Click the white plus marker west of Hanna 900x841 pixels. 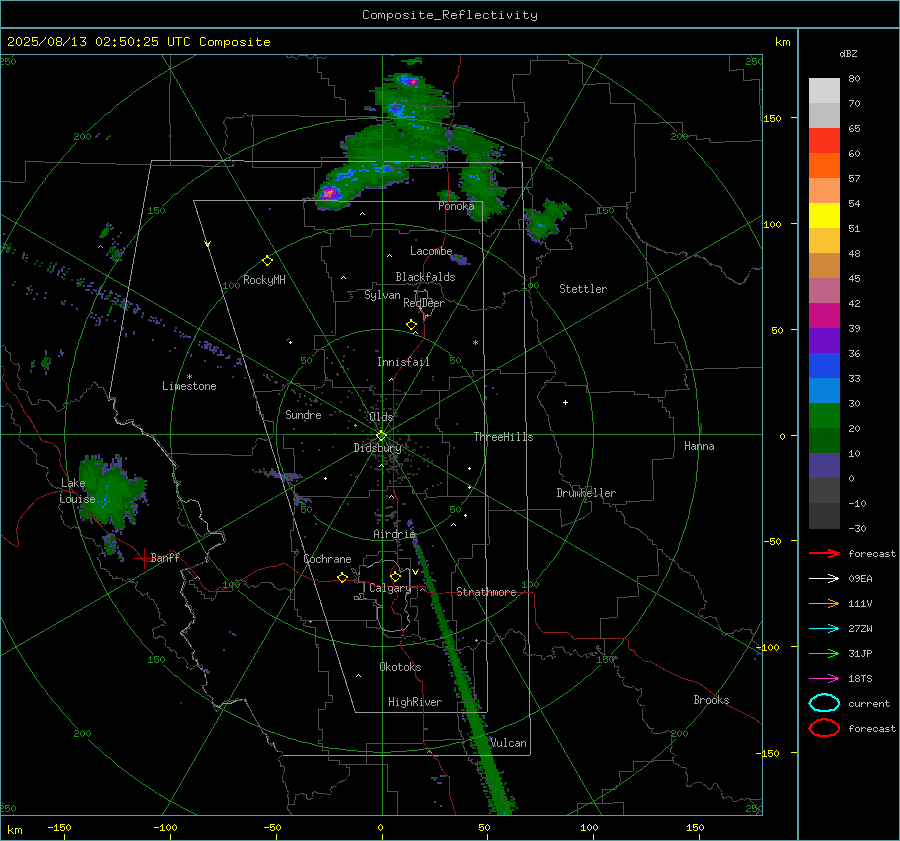565,402
